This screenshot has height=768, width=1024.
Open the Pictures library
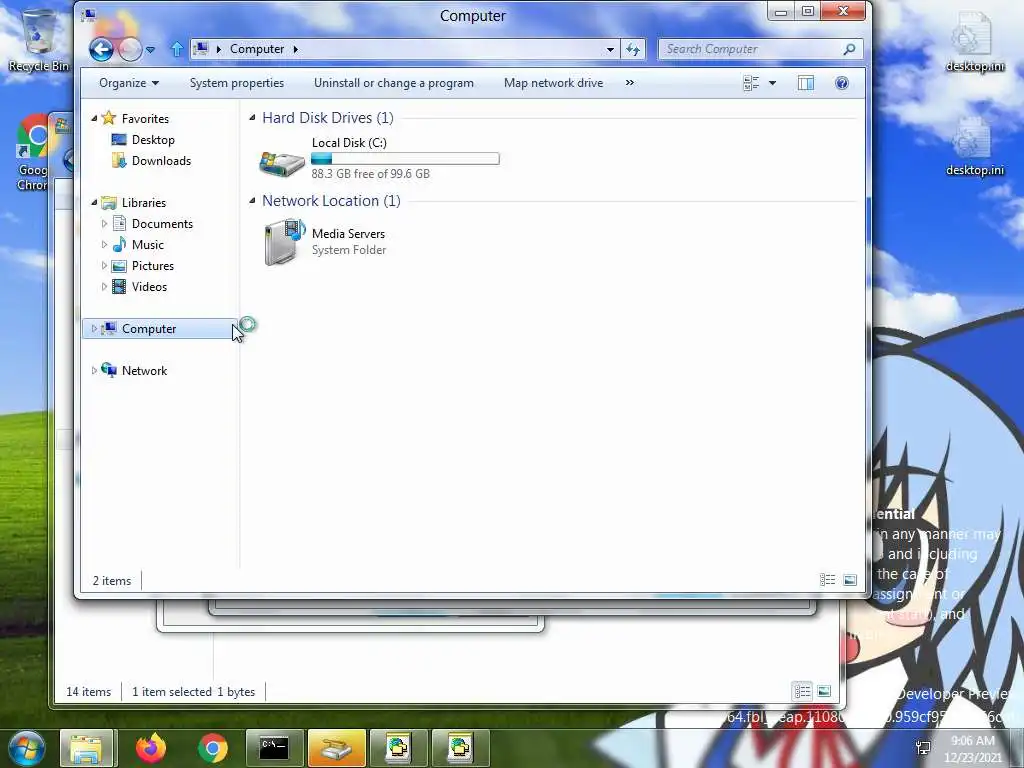coord(153,266)
